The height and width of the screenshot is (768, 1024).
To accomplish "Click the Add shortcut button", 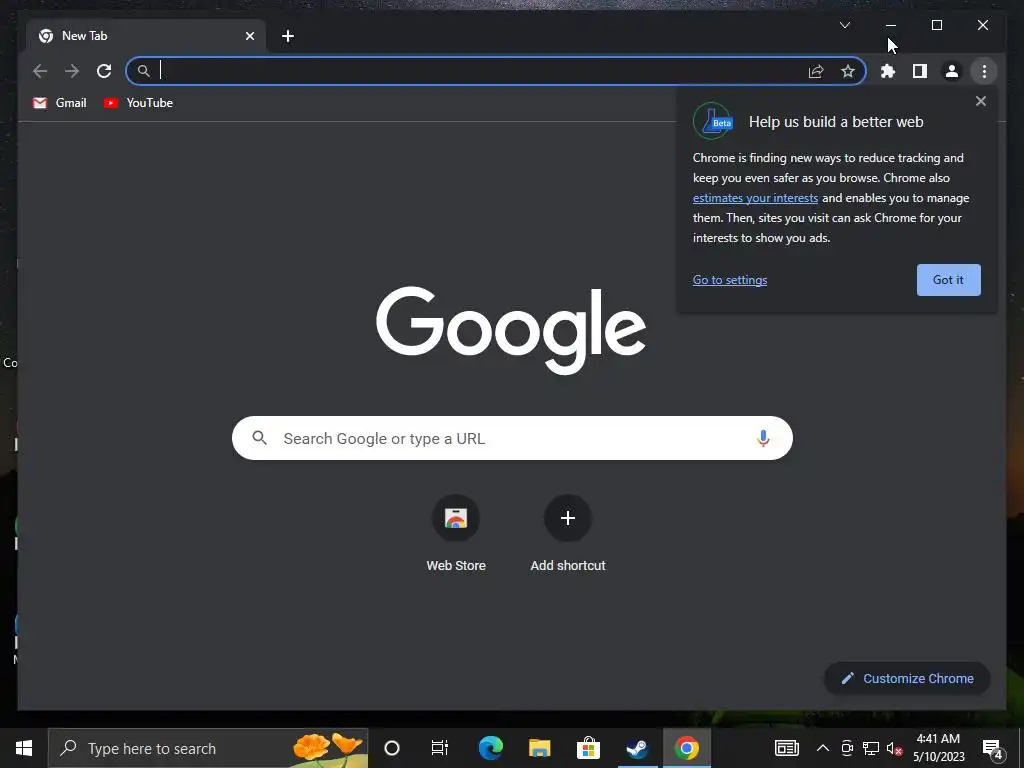I will click(x=568, y=534).
